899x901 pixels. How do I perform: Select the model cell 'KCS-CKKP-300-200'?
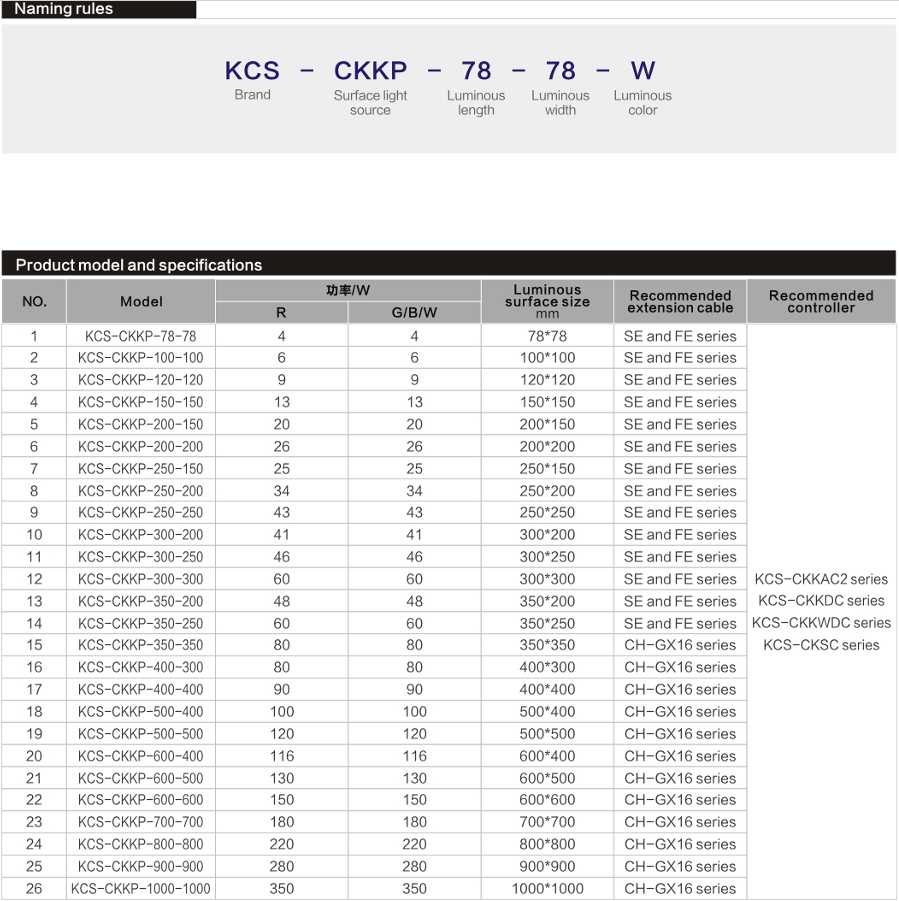tap(141, 534)
